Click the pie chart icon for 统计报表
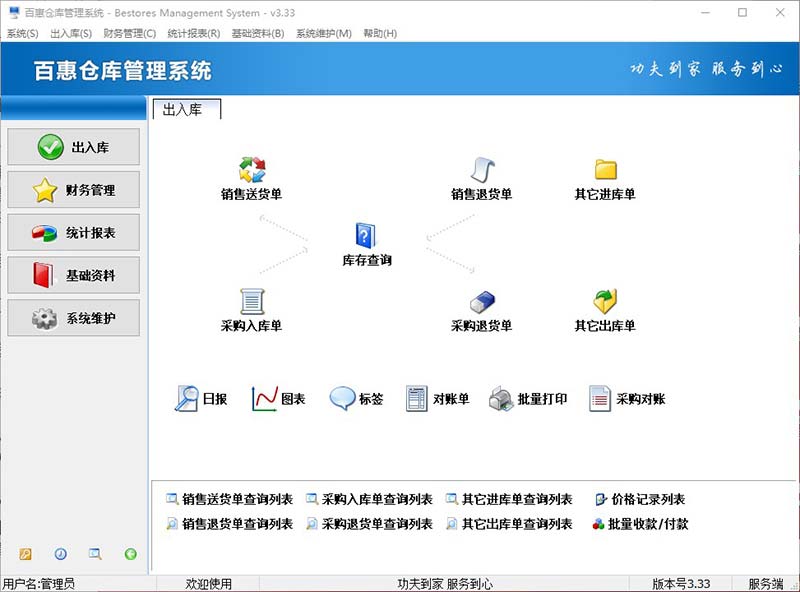 [44, 233]
